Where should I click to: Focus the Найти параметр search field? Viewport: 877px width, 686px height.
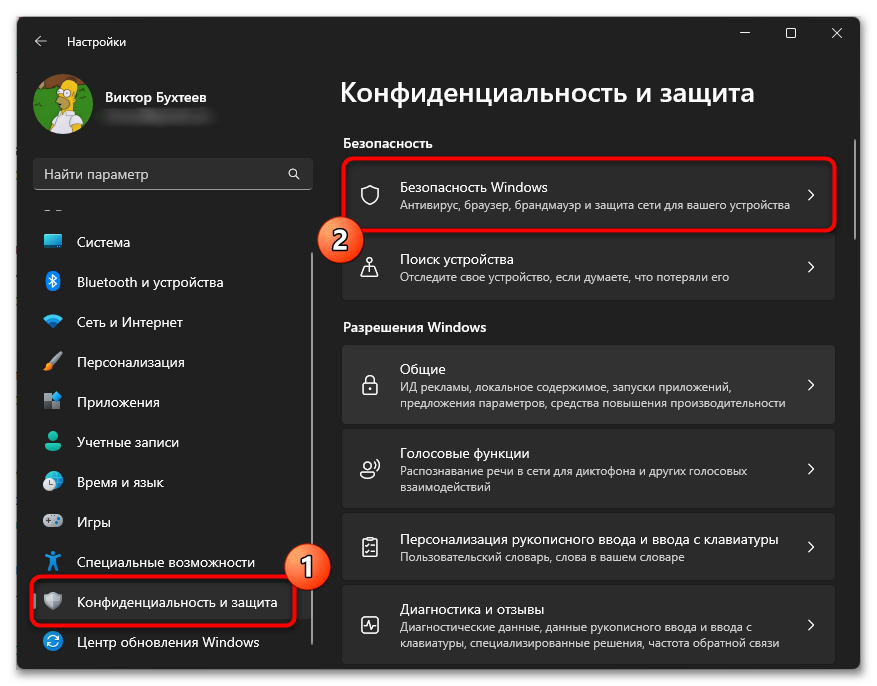pos(172,174)
